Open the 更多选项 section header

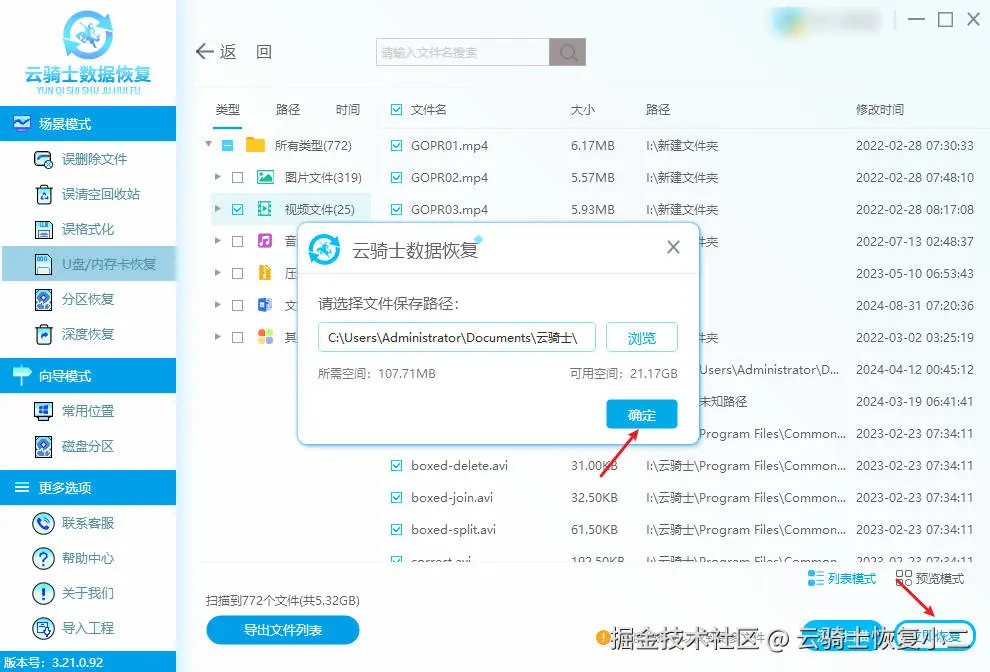coord(88,488)
